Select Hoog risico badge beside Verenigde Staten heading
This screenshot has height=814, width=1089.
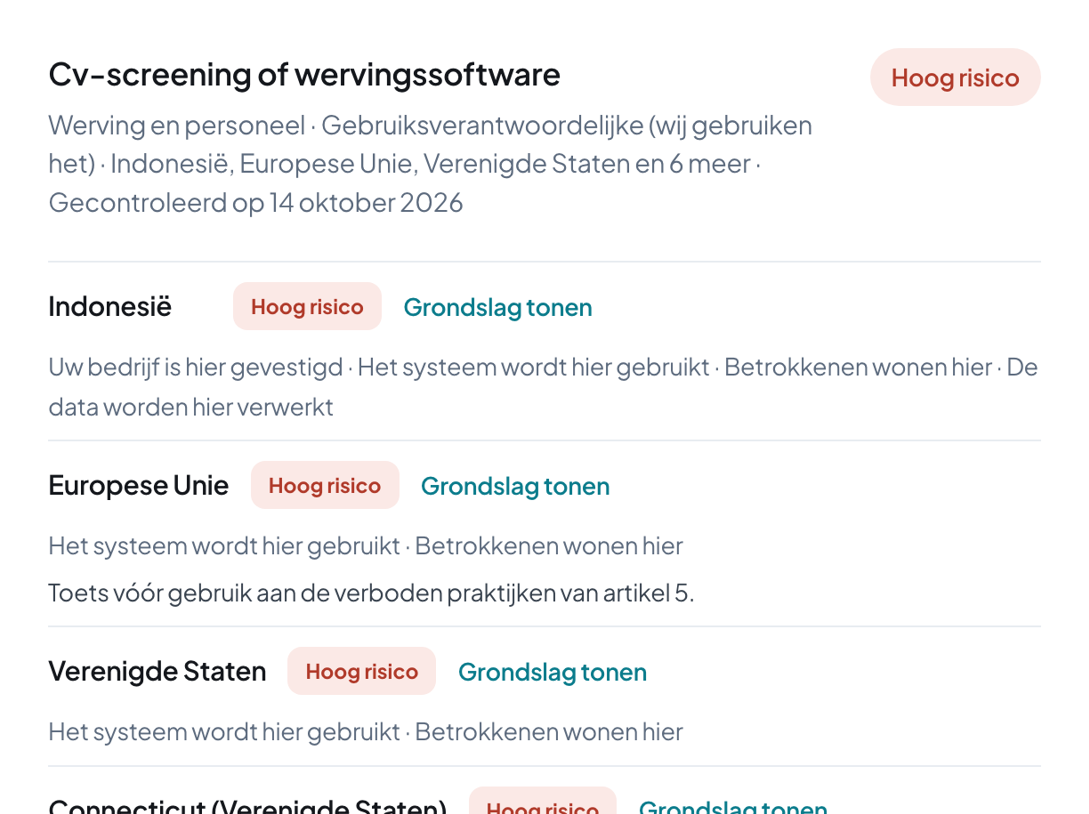coord(361,671)
